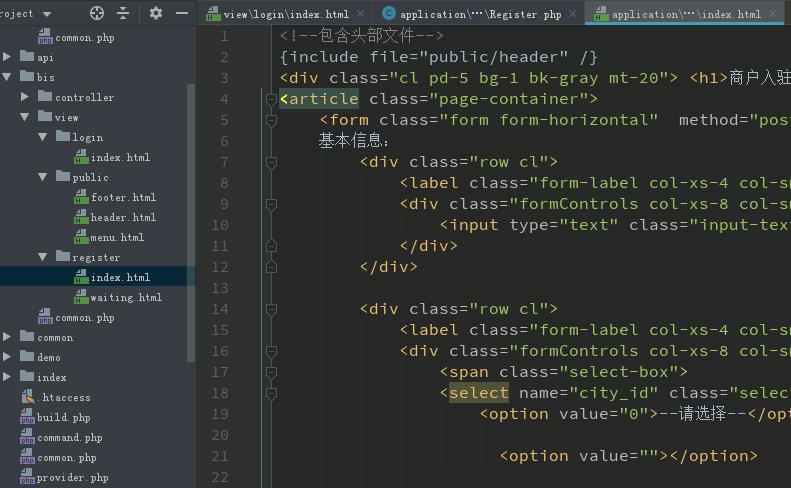Screen dimensions: 791x488
Task: Open project panel settings gear
Action: [x=156, y=13]
